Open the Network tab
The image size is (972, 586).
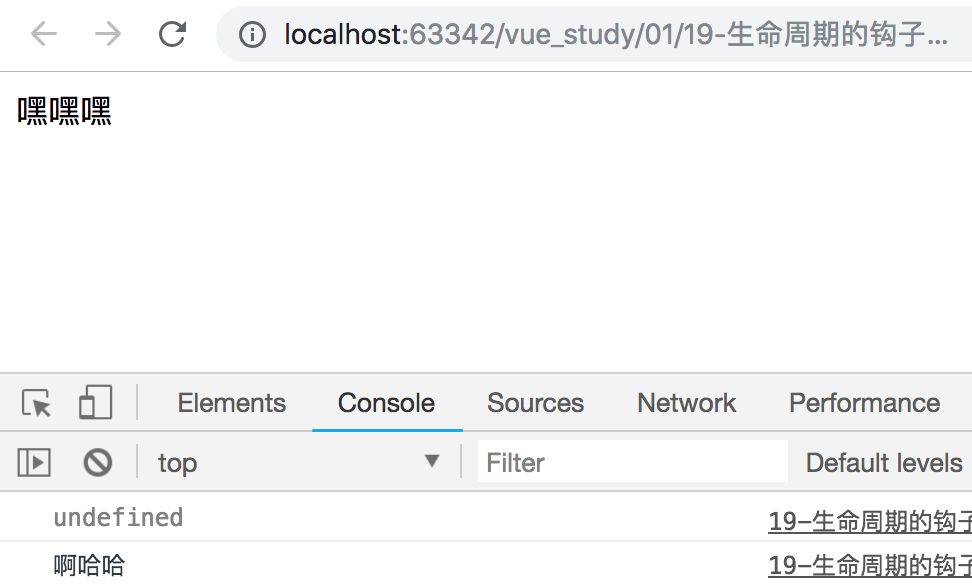click(x=686, y=403)
